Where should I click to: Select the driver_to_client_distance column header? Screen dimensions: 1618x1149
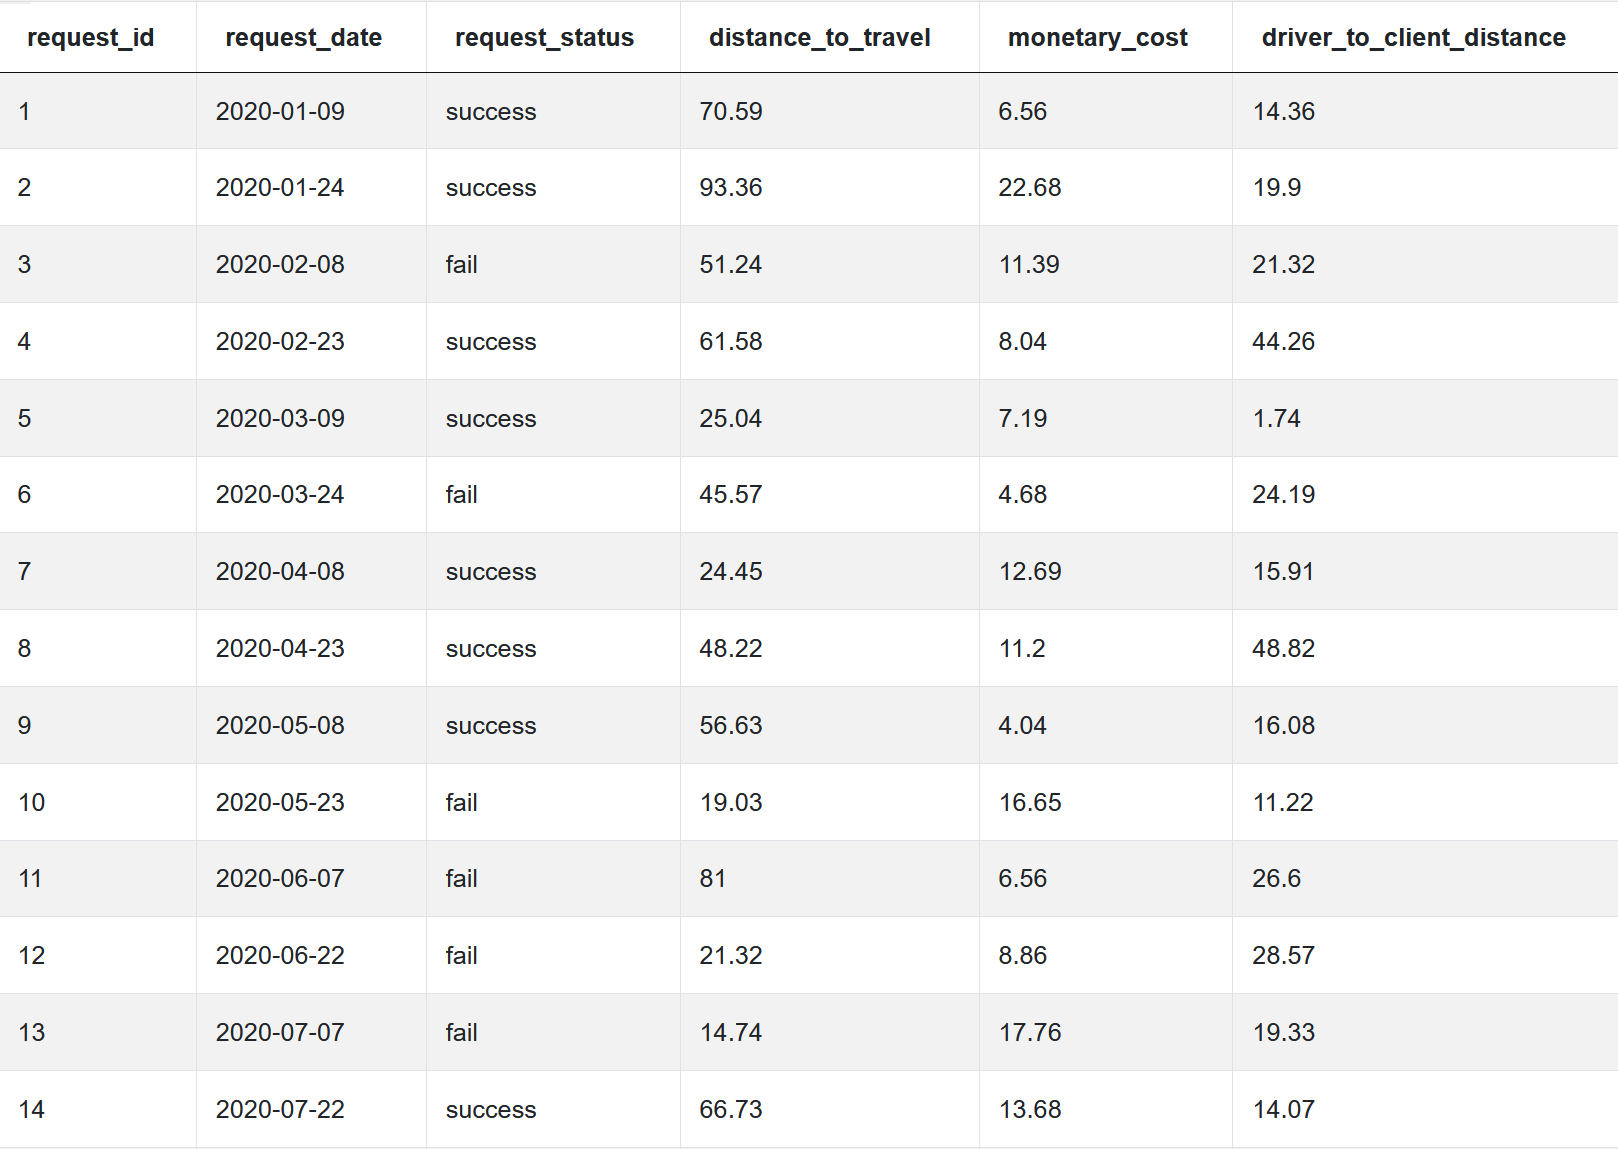point(1414,38)
